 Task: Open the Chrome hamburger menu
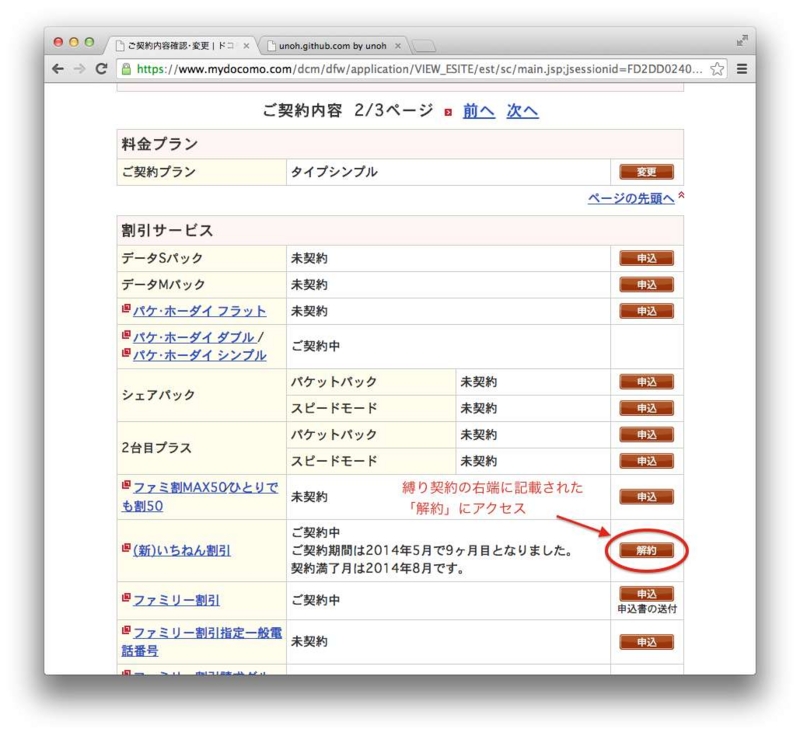(742, 69)
